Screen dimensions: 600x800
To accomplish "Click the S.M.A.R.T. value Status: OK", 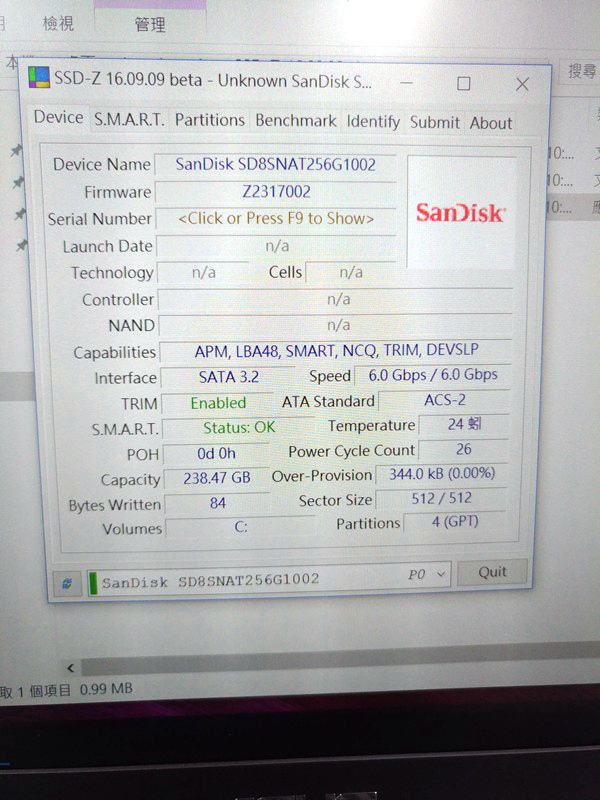I will [x=239, y=427].
